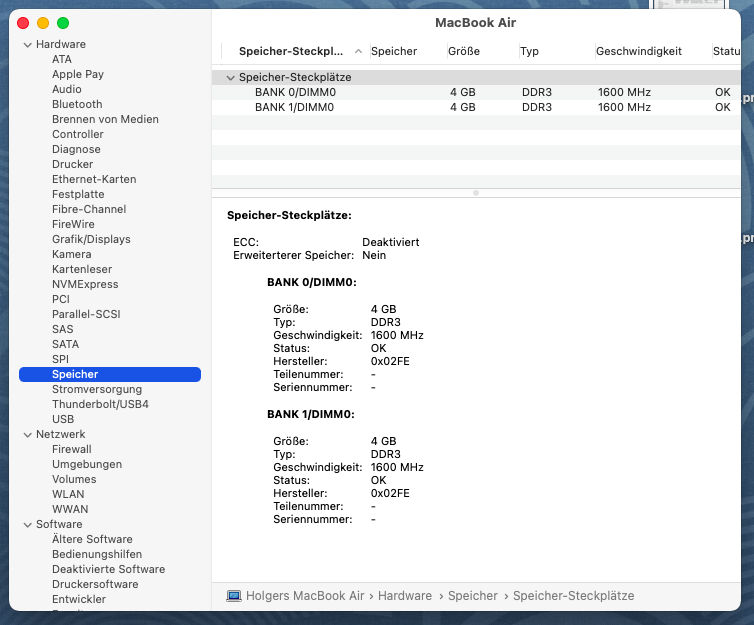This screenshot has height=625, width=754.
Task: Open Audio hardware entry
Action: 67,89
